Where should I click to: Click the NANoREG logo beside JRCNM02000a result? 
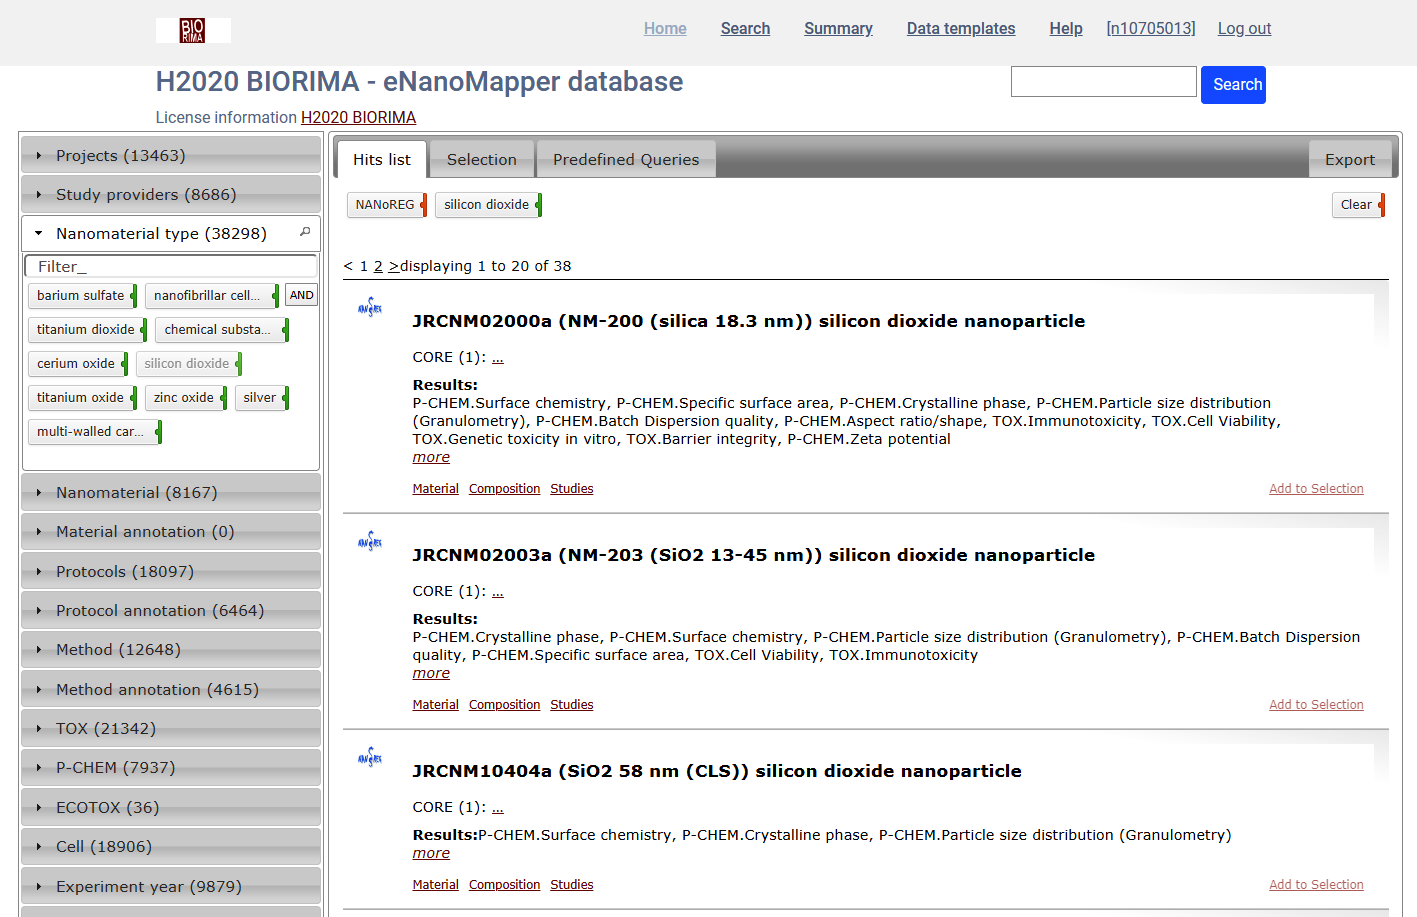370,307
